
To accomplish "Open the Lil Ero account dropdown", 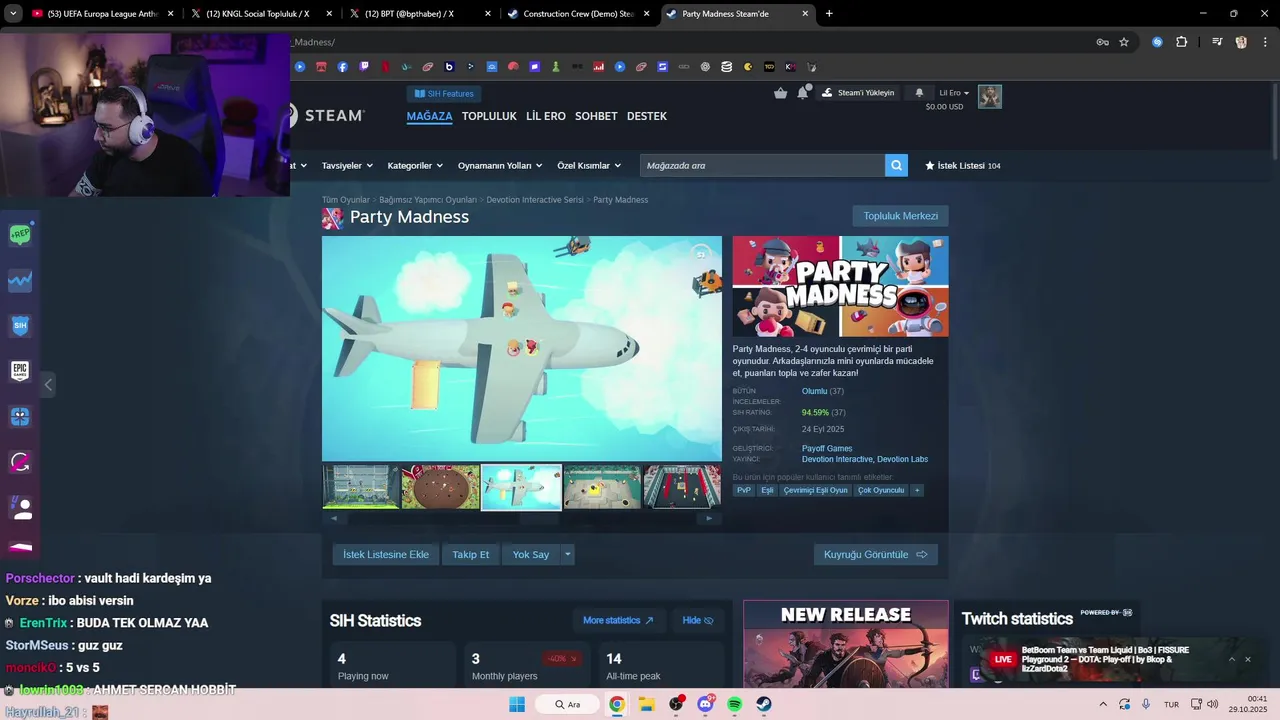I will [954, 93].
